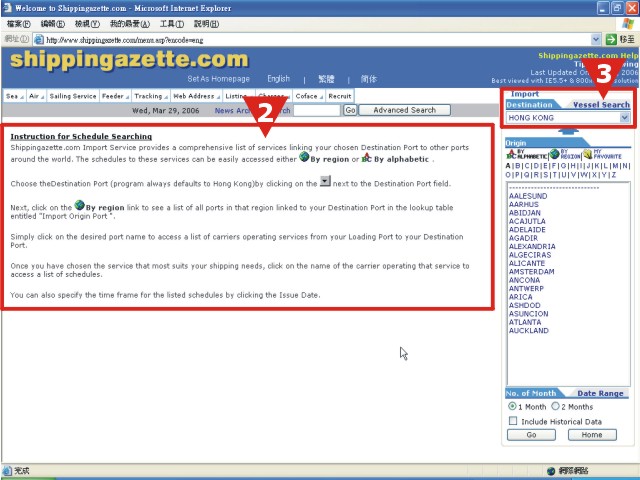Click the IE document icon in the title bar
Screen dimensions: 640x480
7,8
